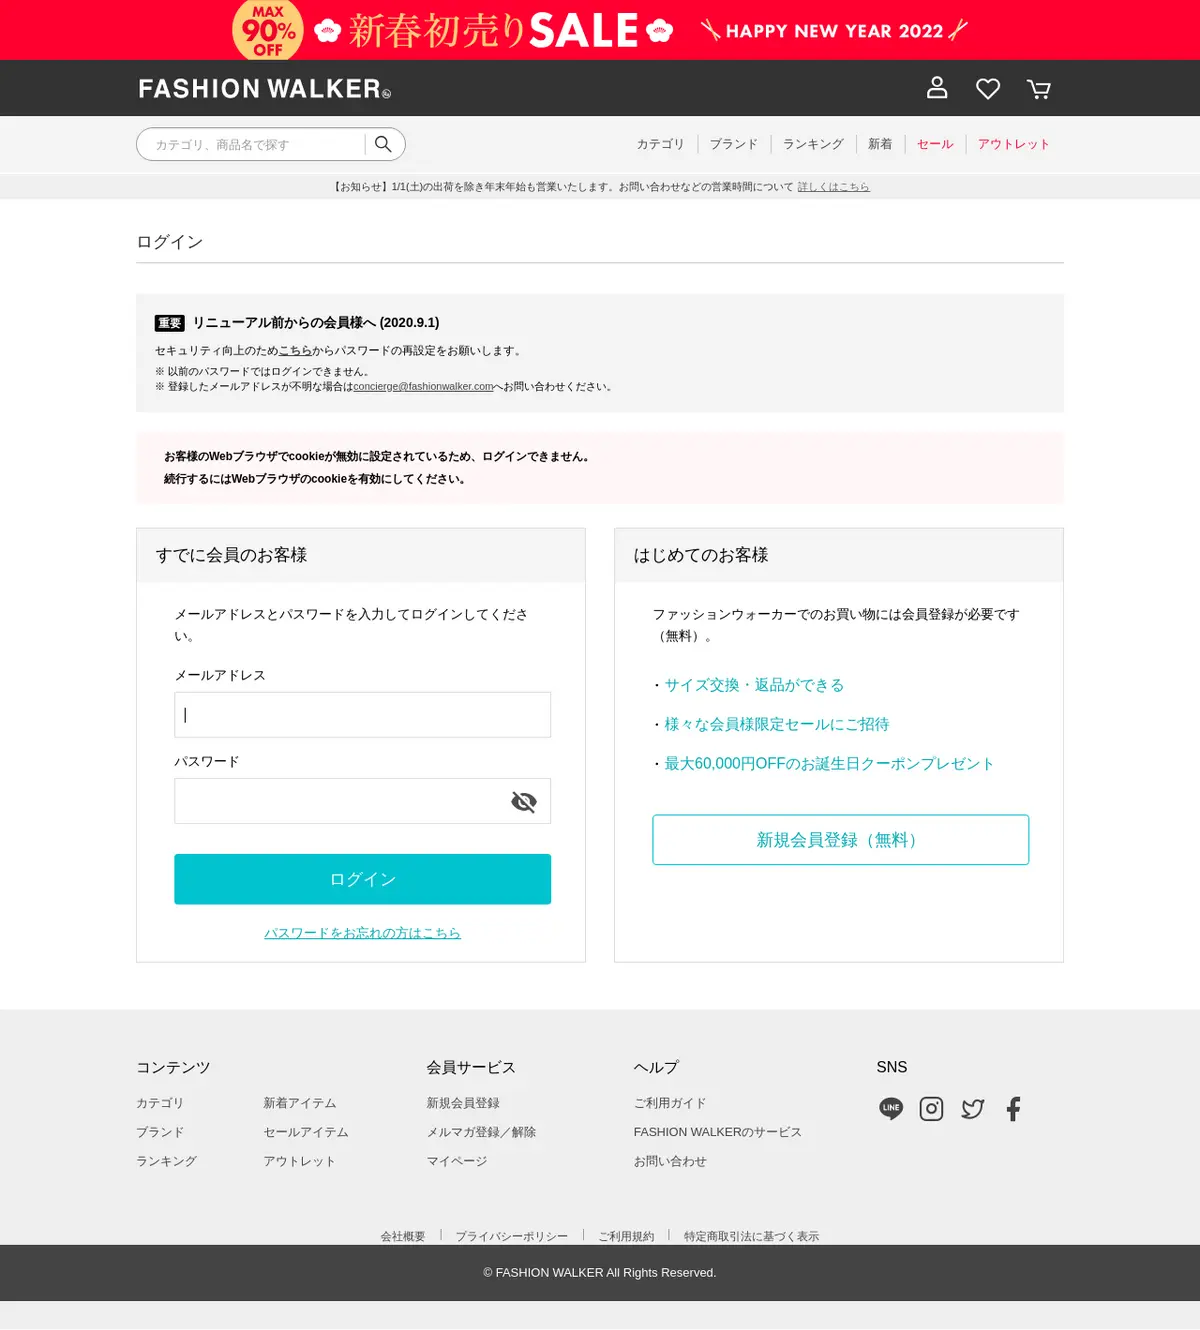This screenshot has width=1200, height=1330.
Task: Open プライバシーポリシー footer link
Action: coord(512,1237)
